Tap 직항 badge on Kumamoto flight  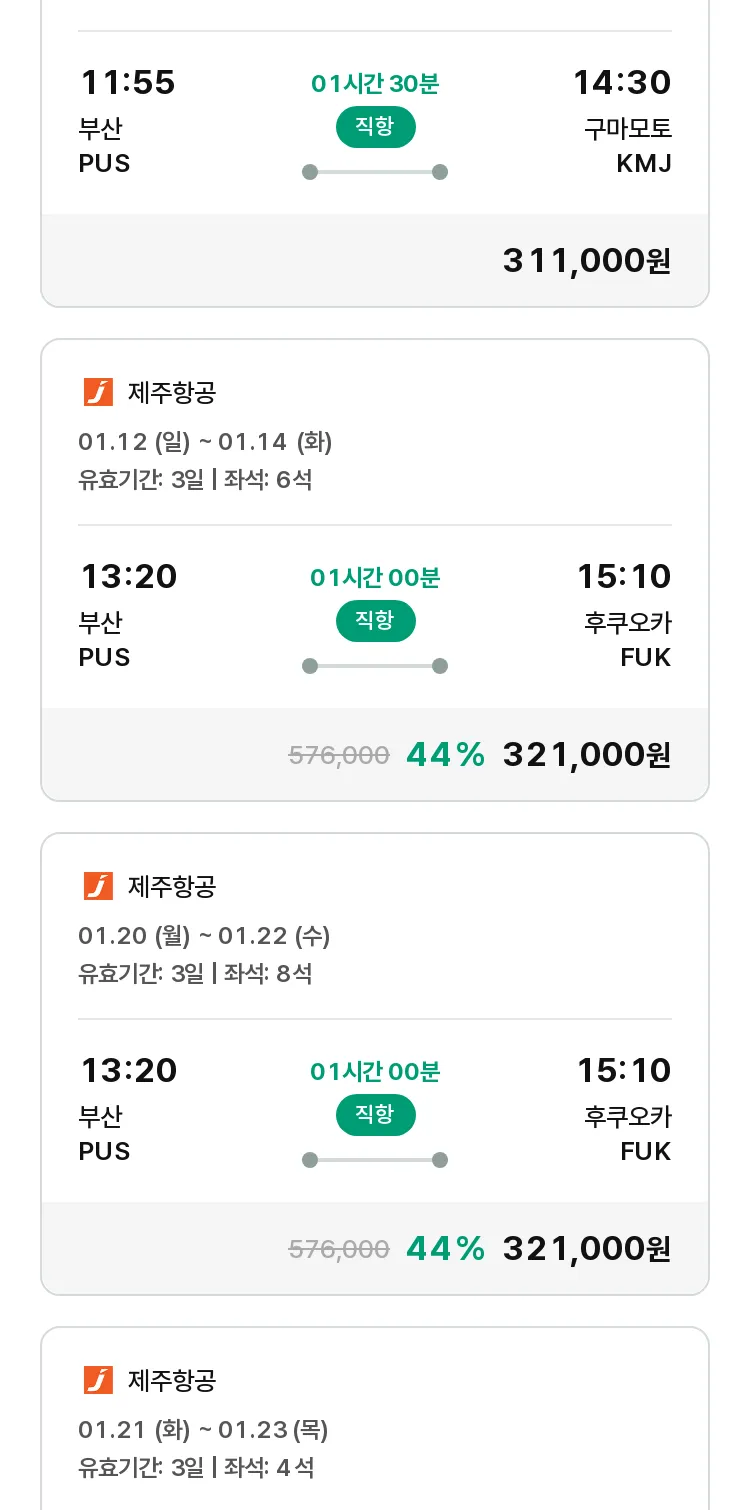tap(375, 127)
